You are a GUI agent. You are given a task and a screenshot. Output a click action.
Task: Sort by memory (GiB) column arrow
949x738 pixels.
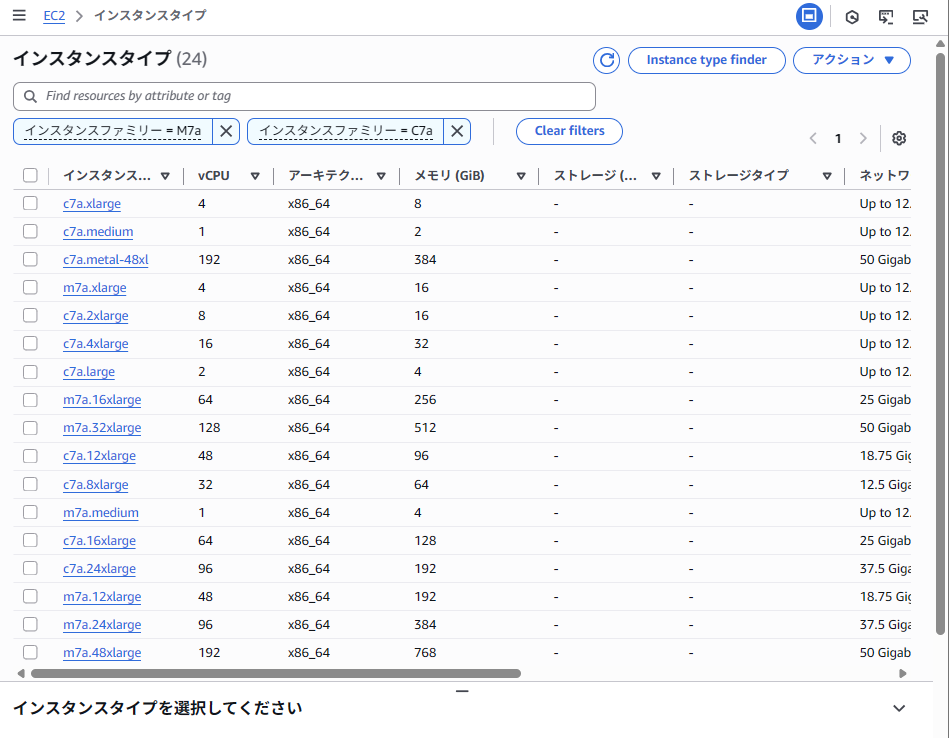(520, 176)
